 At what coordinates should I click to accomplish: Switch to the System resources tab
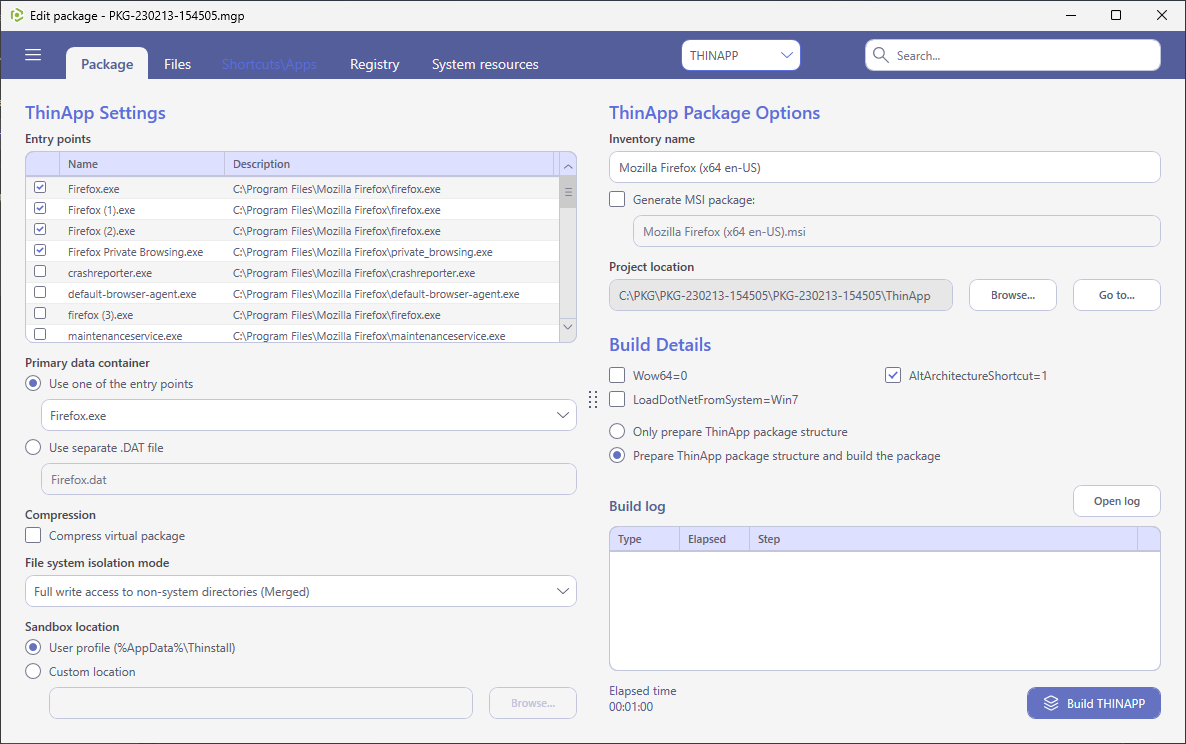tap(485, 64)
